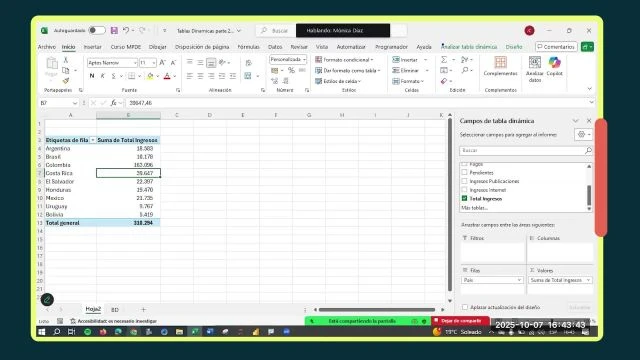The image size is (640, 360).
Task: Click the horizontal sheet scrollbar
Action: [378, 310]
